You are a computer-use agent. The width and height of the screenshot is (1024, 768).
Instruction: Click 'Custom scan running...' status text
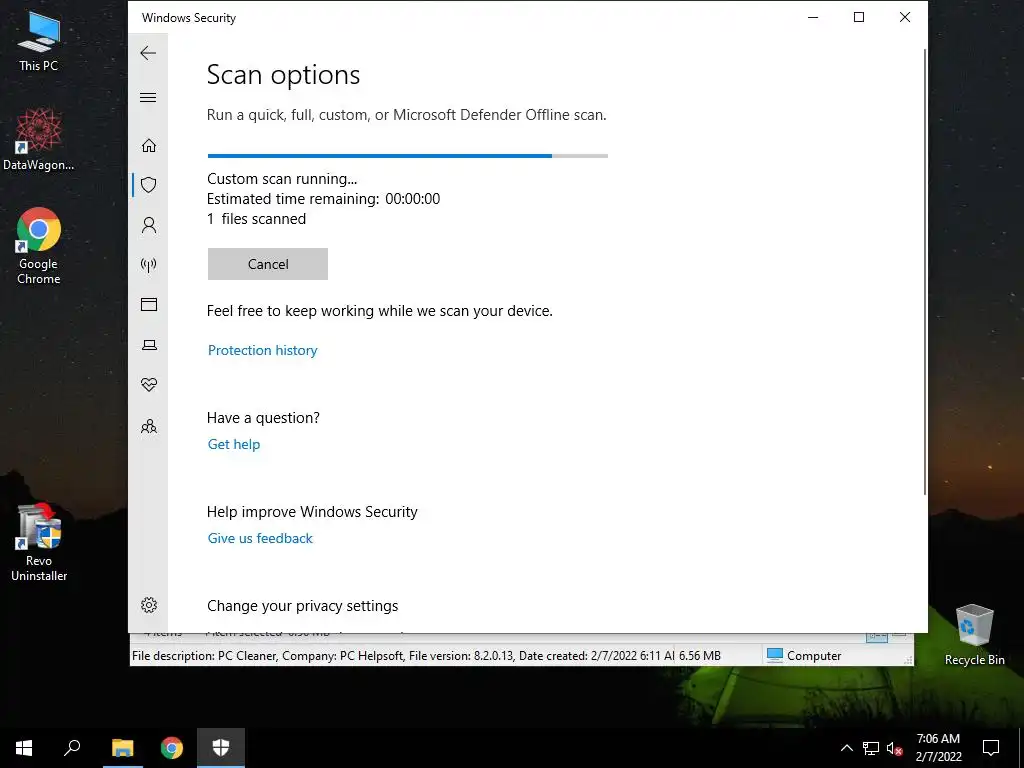(282, 179)
